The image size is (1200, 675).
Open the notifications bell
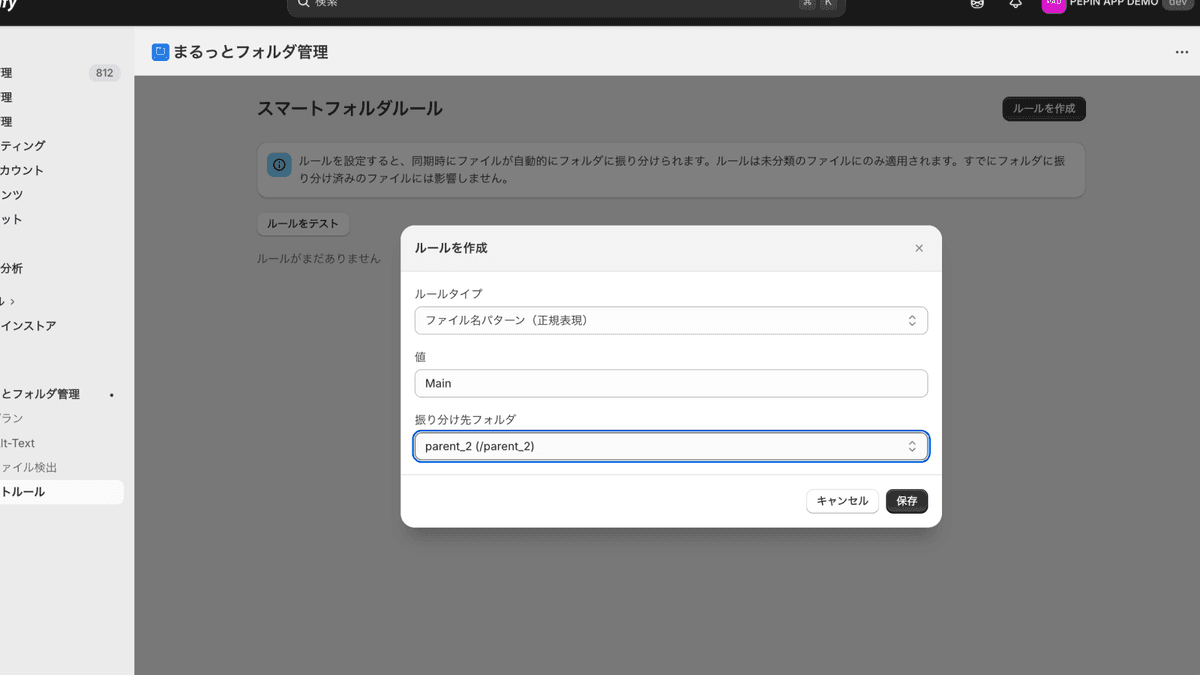click(x=1015, y=4)
